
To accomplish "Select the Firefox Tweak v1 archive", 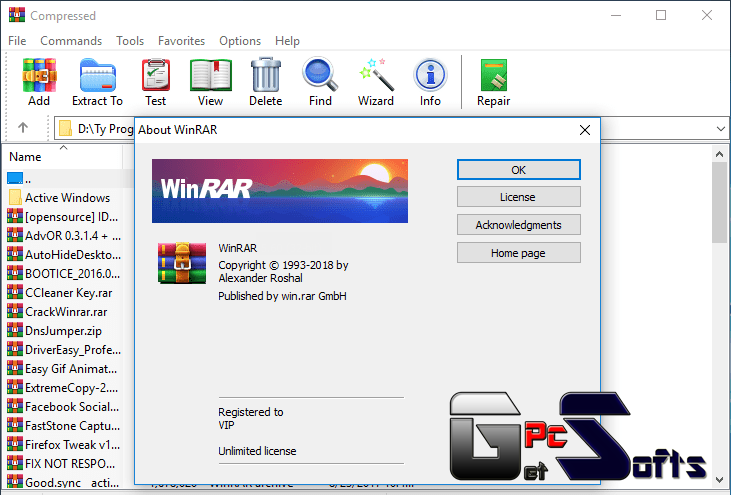I will [64, 445].
